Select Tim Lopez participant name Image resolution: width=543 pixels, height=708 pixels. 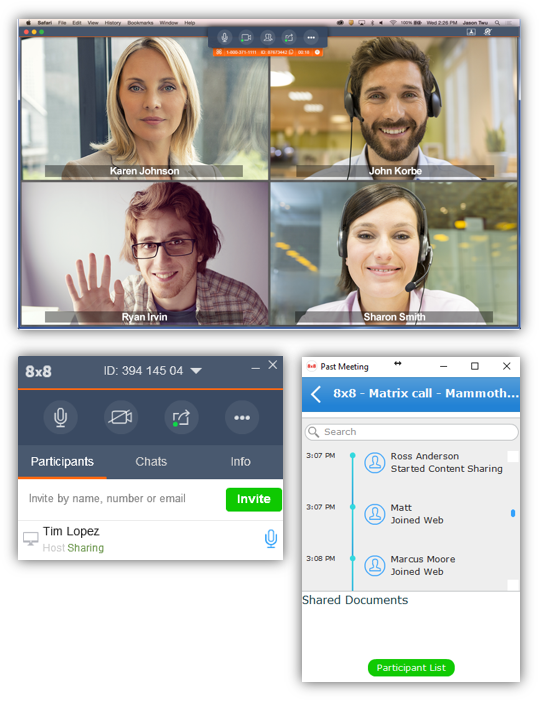(x=71, y=532)
